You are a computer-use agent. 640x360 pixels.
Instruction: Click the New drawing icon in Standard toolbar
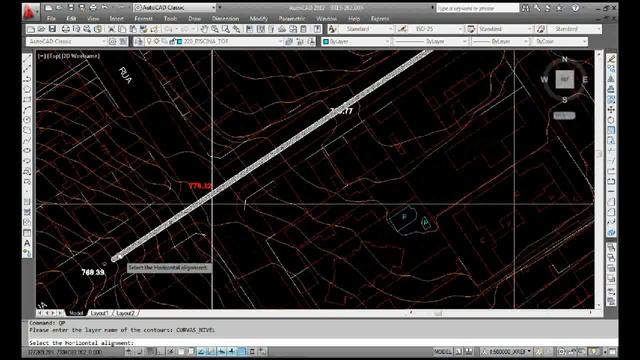pos(31,29)
